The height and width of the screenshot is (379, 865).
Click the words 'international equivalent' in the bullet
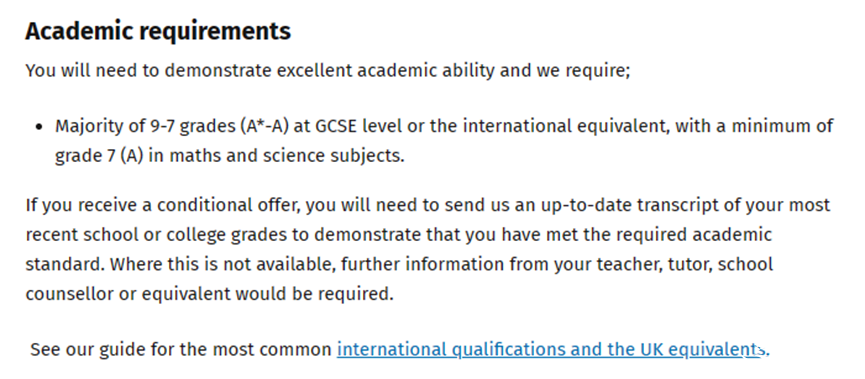click(x=564, y=126)
